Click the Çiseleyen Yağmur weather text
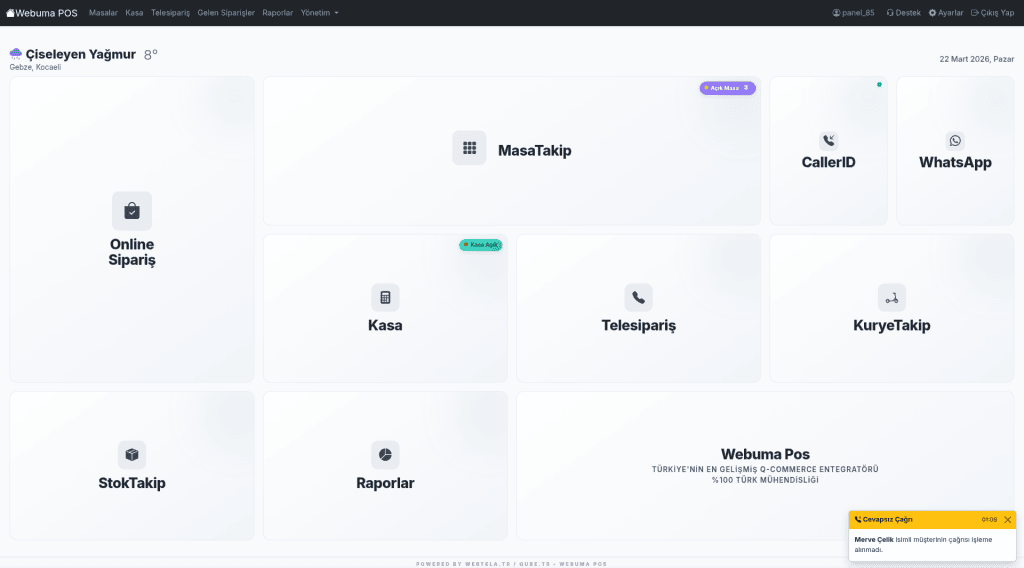The height and width of the screenshot is (568, 1024). pyautogui.click(x=80, y=54)
